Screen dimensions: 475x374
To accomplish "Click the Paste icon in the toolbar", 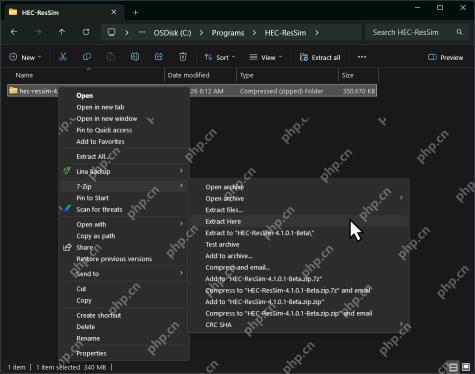I will point(111,57).
